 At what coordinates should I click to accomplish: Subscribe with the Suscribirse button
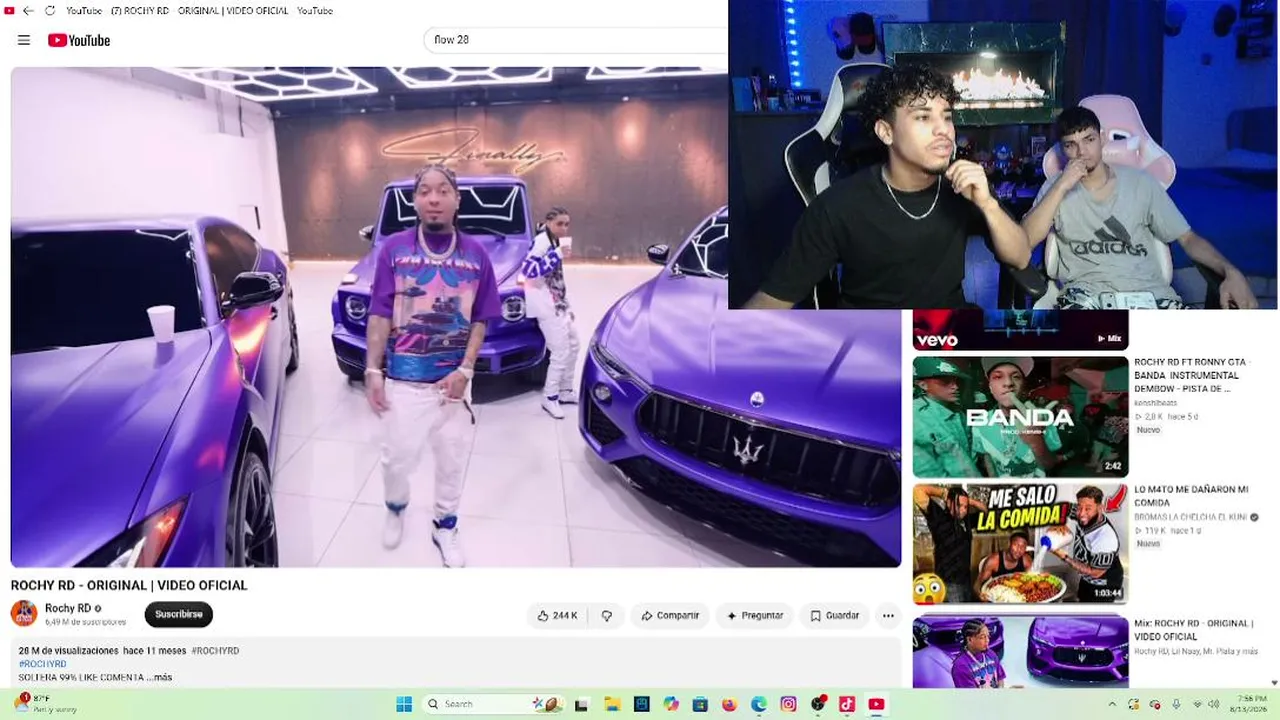pyautogui.click(x=179, y=614)
